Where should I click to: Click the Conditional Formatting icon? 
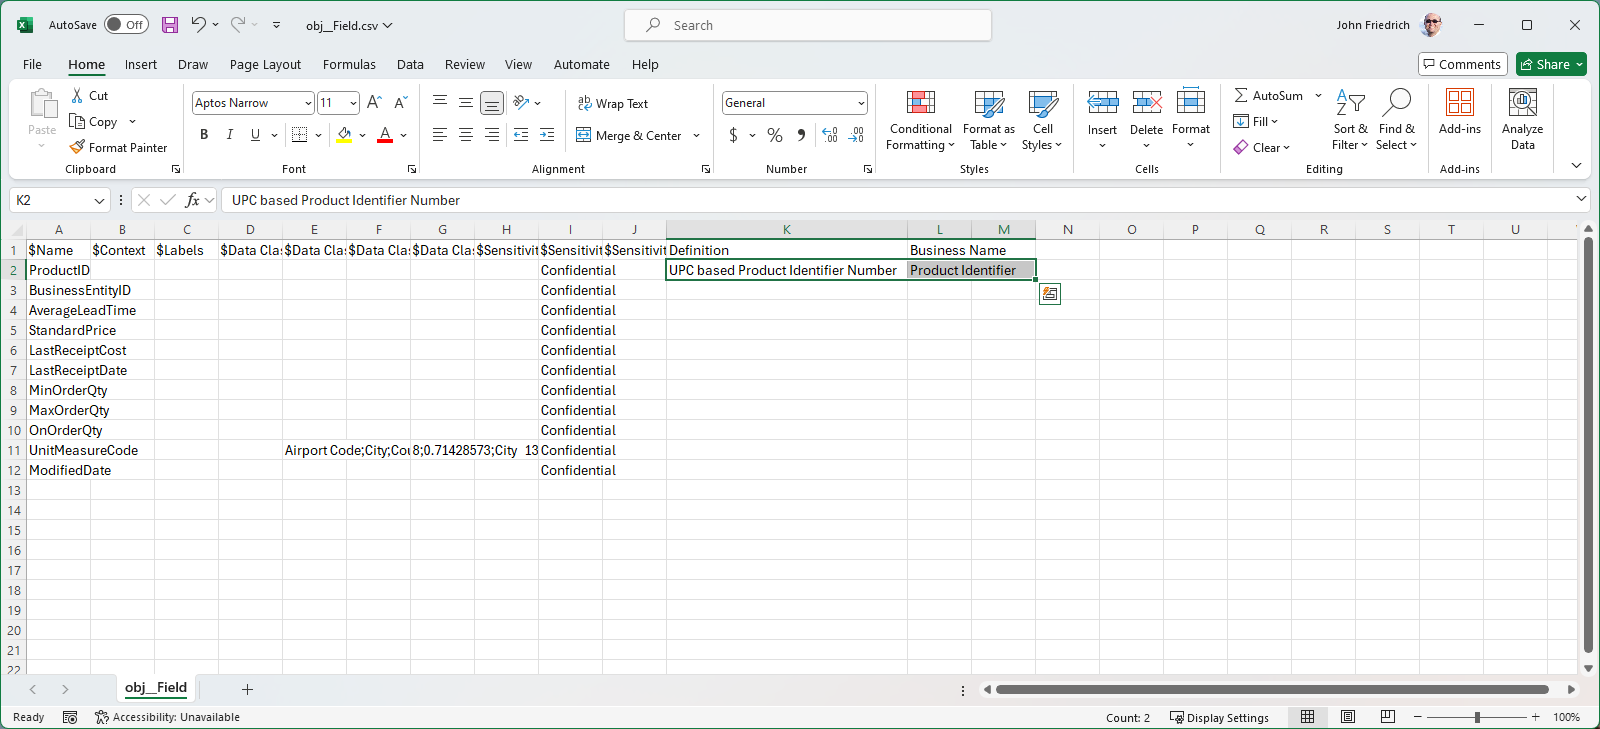point(920,103)
